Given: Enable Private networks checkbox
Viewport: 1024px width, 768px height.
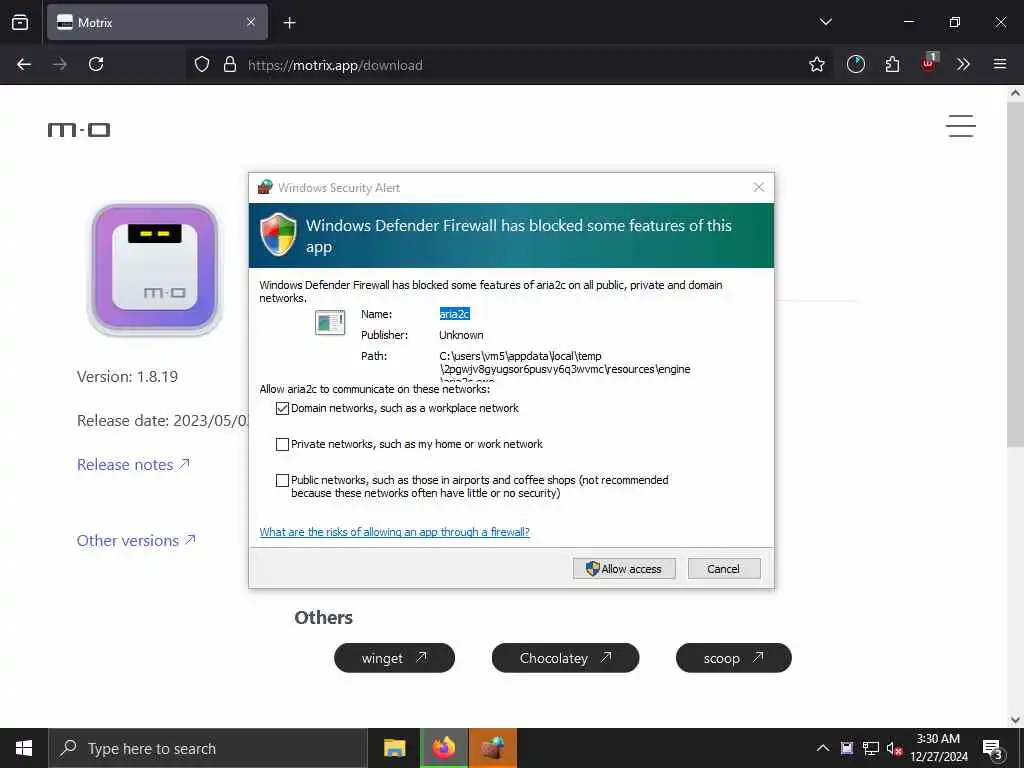Looking at the screenshot, I should click(282, 445).
